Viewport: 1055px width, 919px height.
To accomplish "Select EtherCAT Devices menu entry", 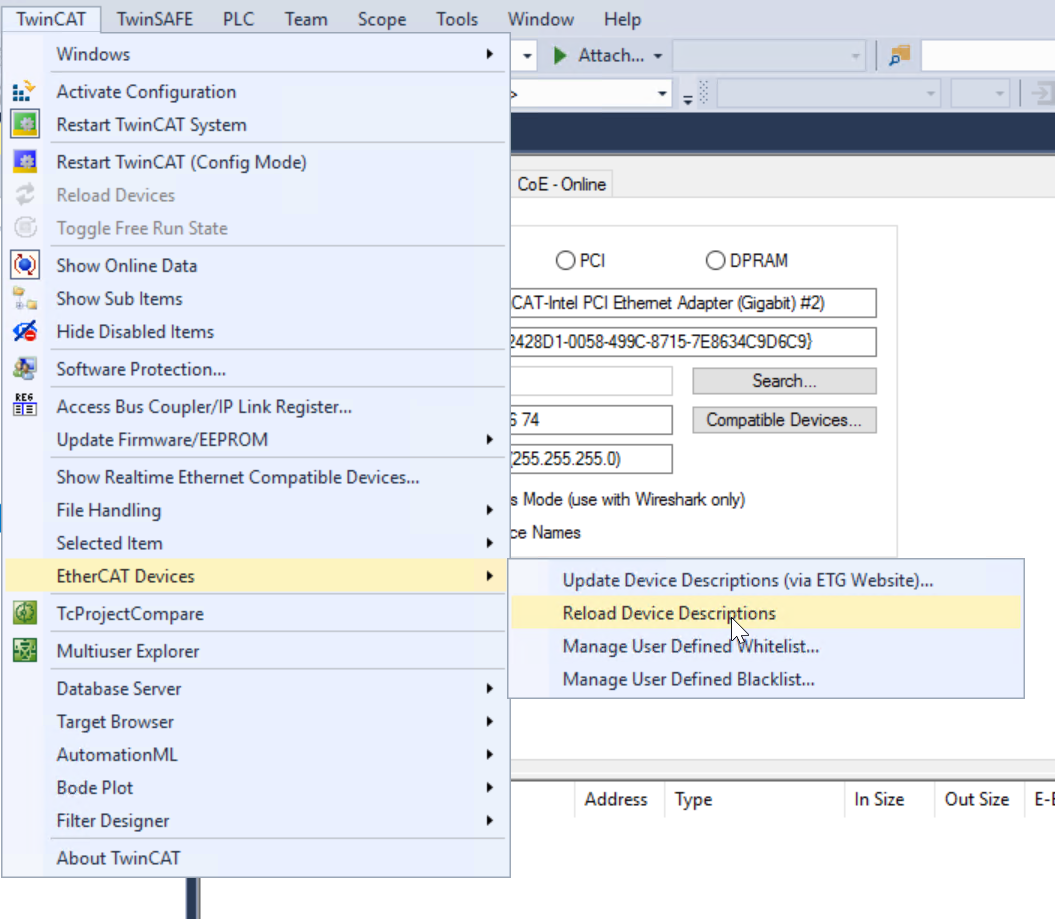I will [x=255, y=576].
